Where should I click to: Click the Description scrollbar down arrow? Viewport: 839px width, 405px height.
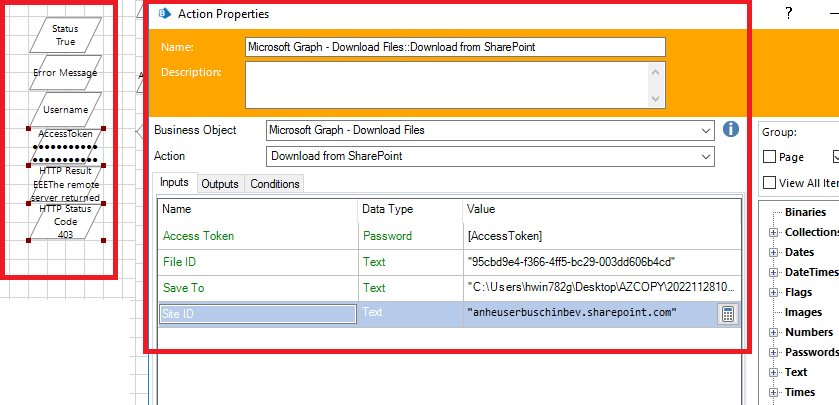coord(656,100)
